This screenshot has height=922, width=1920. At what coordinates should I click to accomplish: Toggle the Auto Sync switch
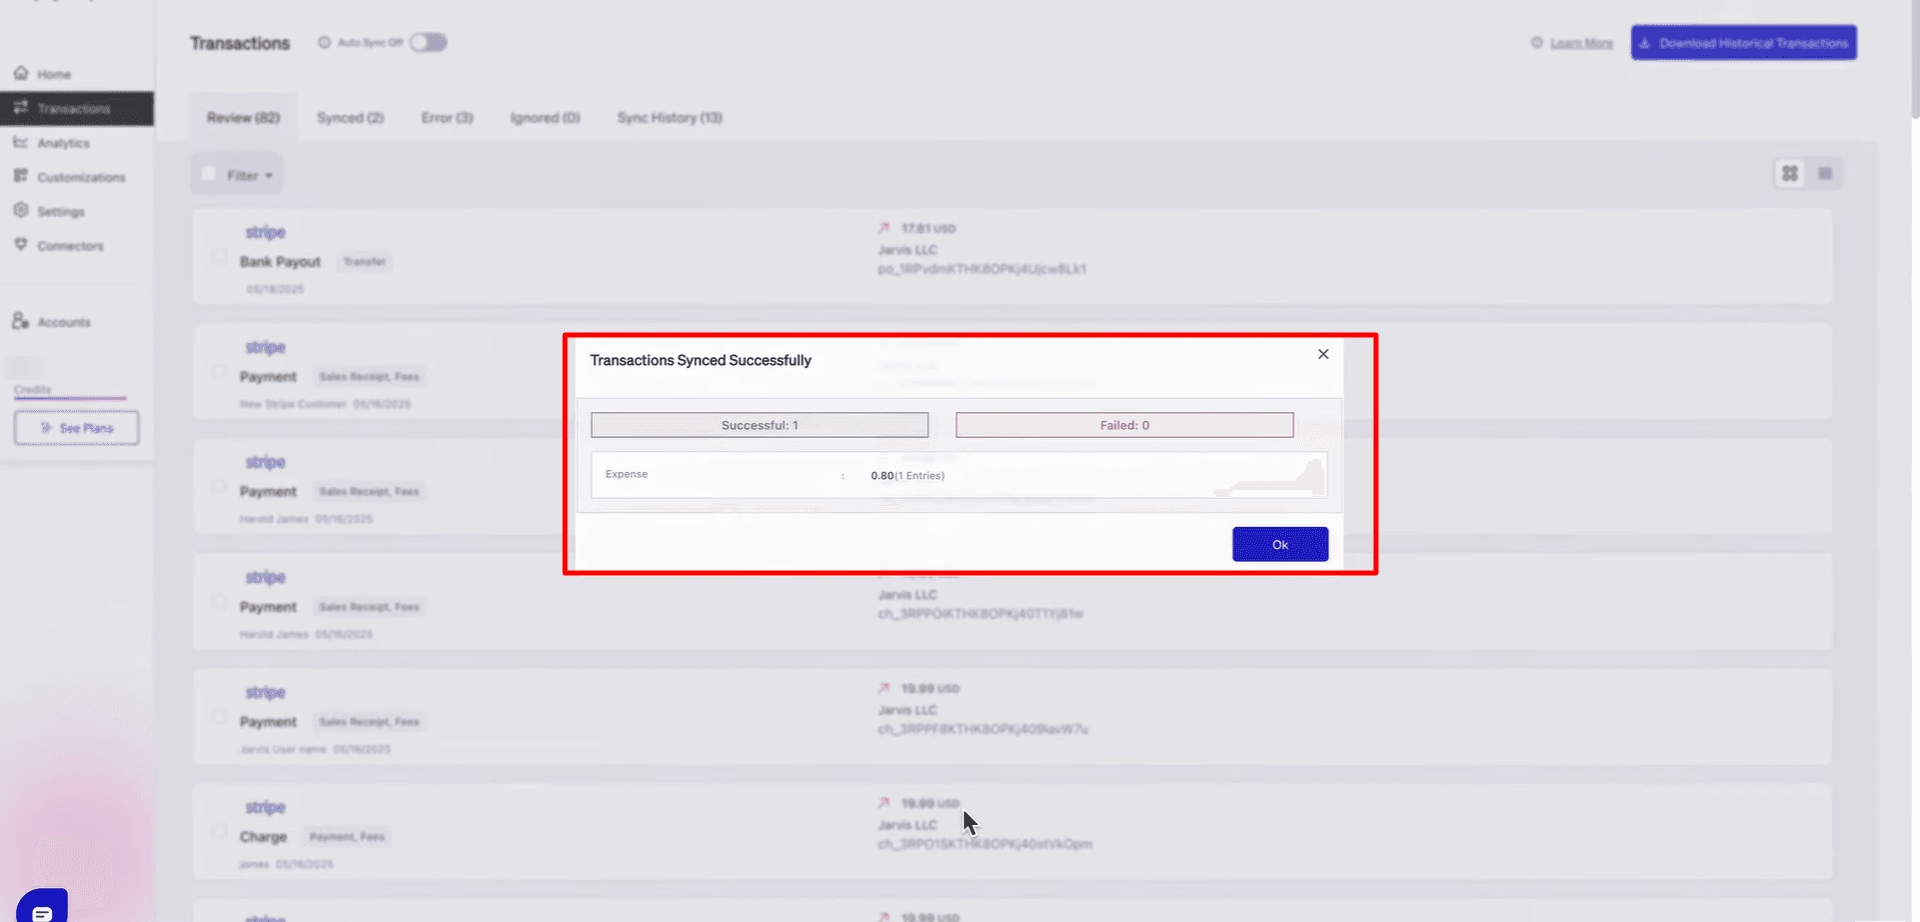[428, 42]
